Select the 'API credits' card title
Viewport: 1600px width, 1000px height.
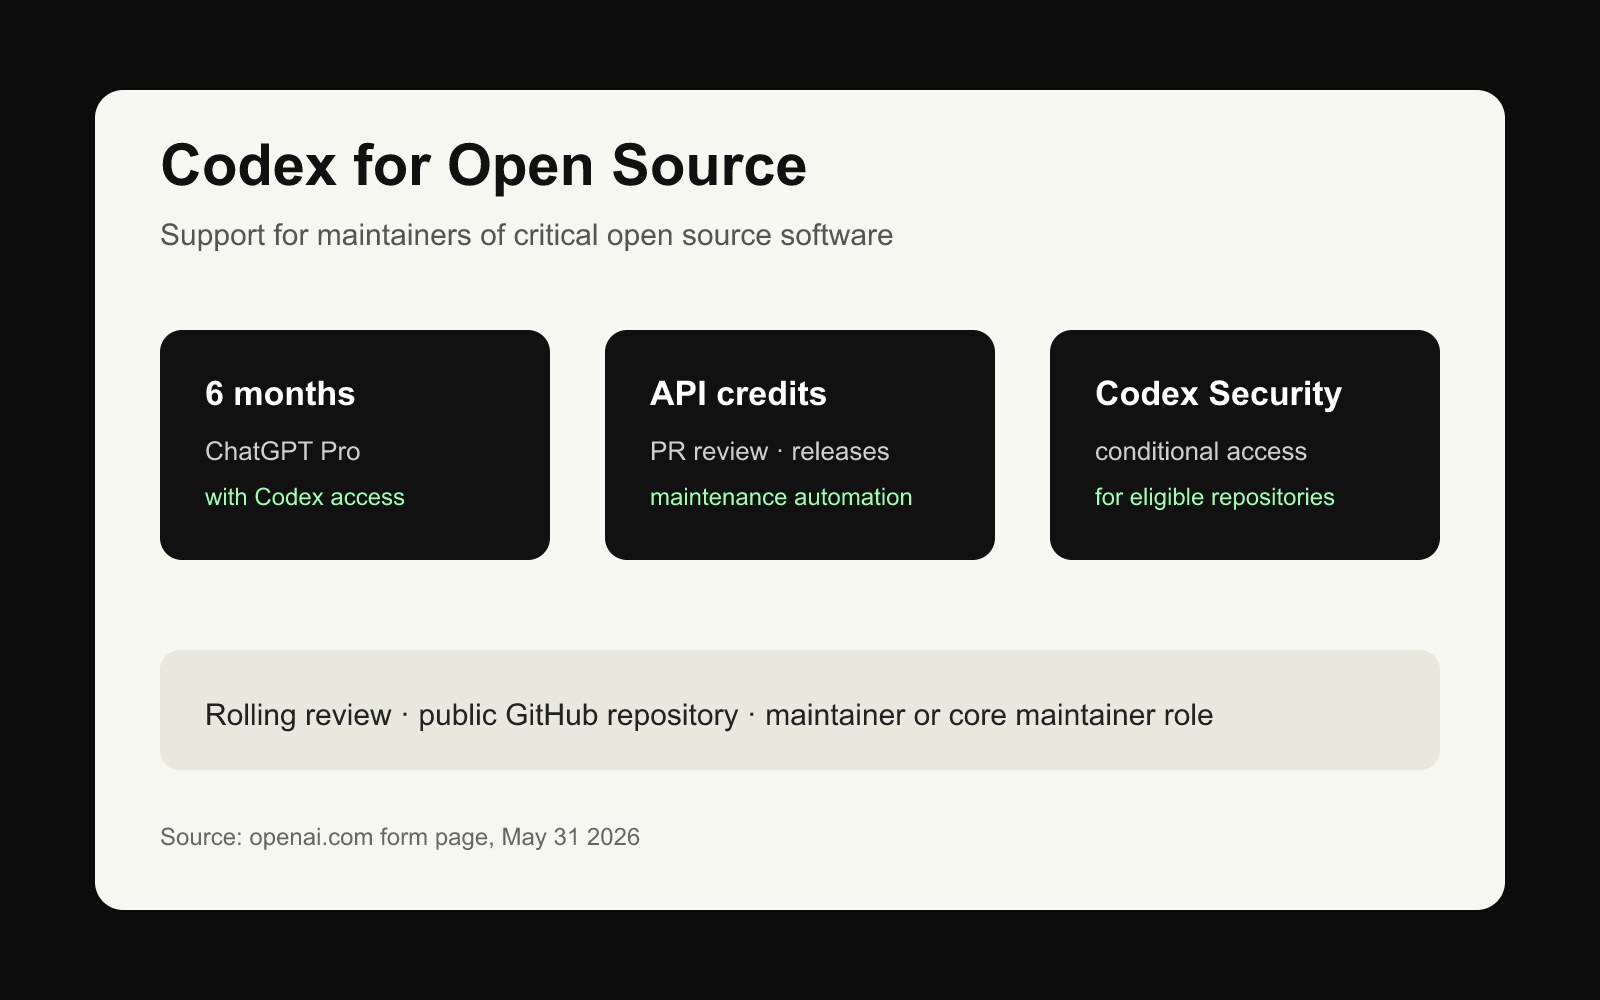tap(738, 393)
